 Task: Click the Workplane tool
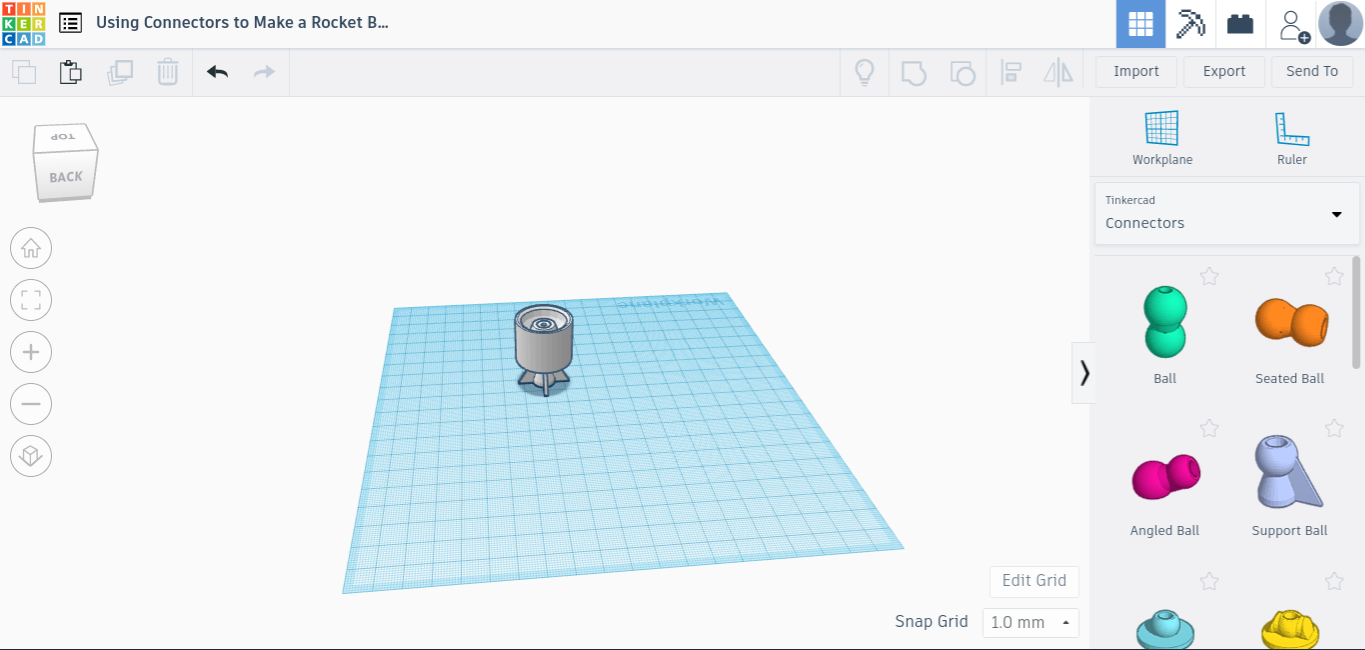(x=1162, y=135)
